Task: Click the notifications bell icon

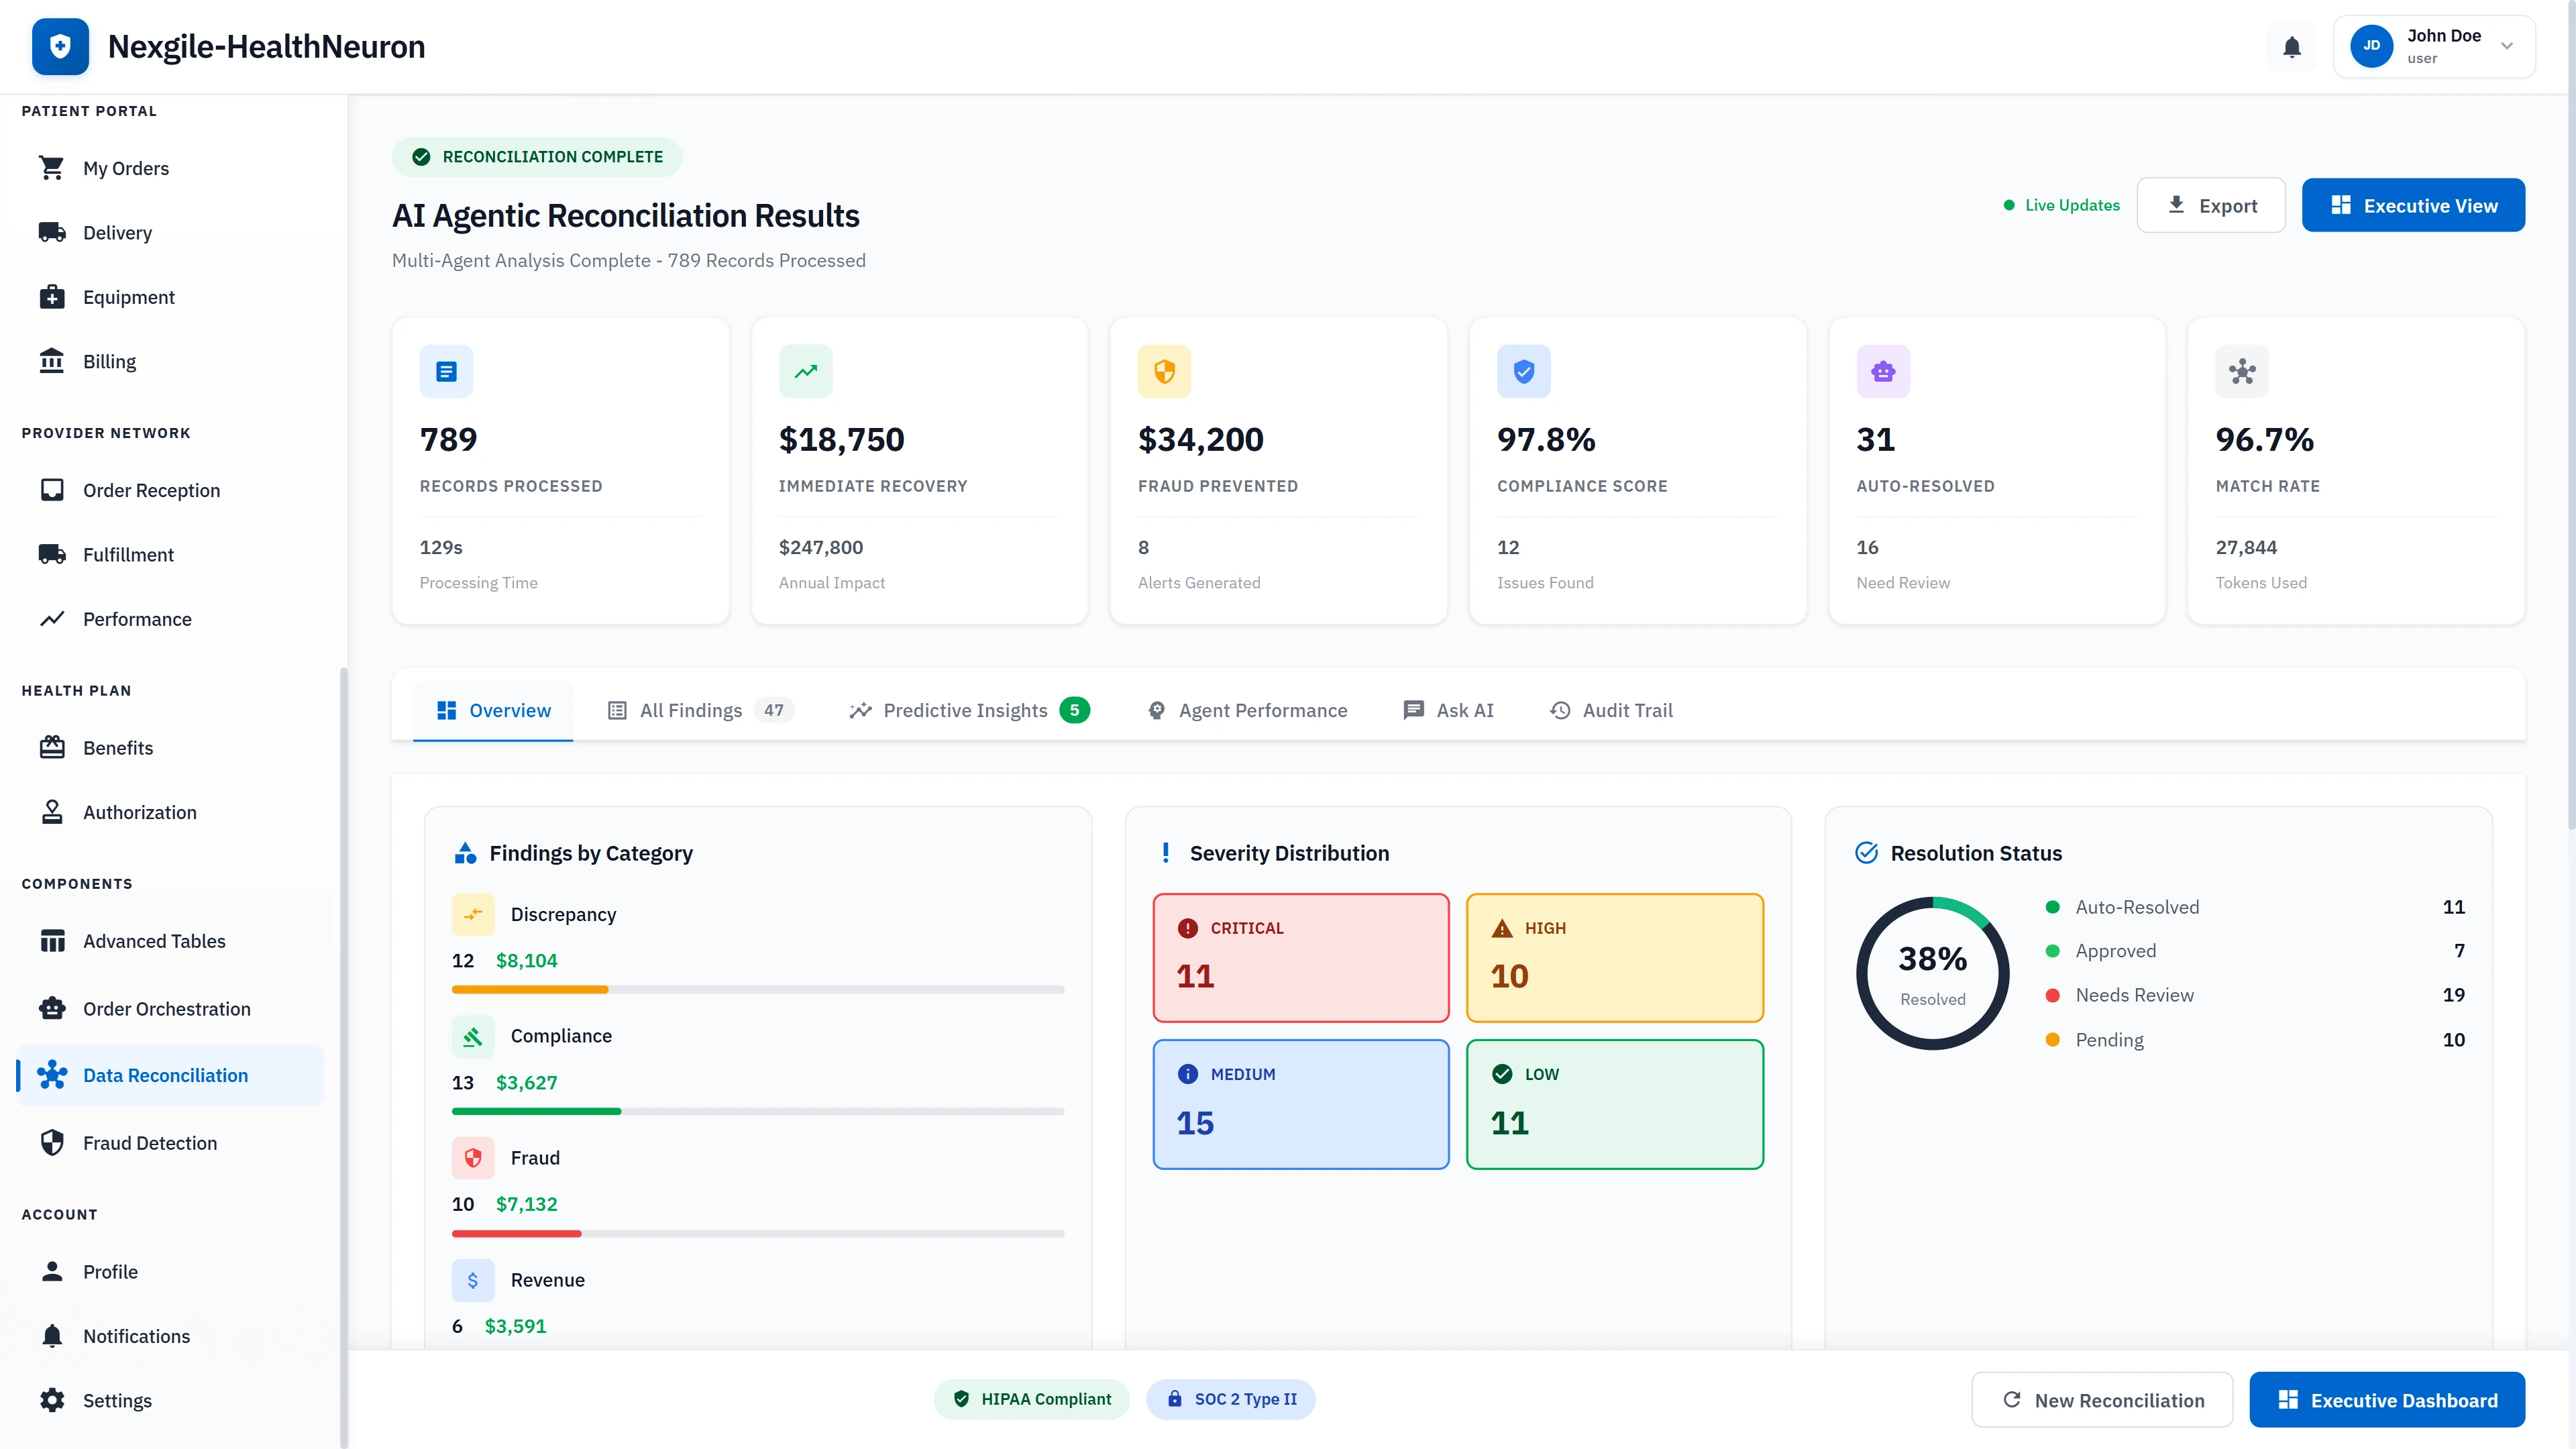Action: coord(2291,46)
